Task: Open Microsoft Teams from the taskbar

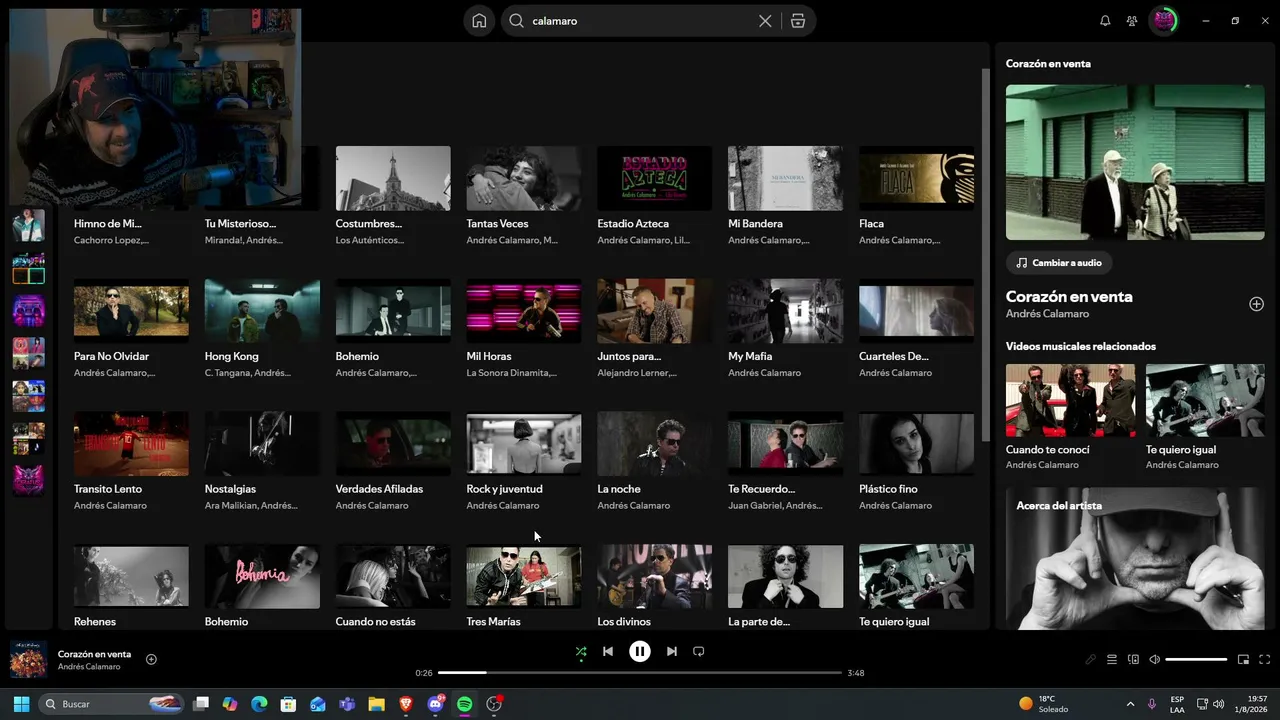Action: click(347, 704)
